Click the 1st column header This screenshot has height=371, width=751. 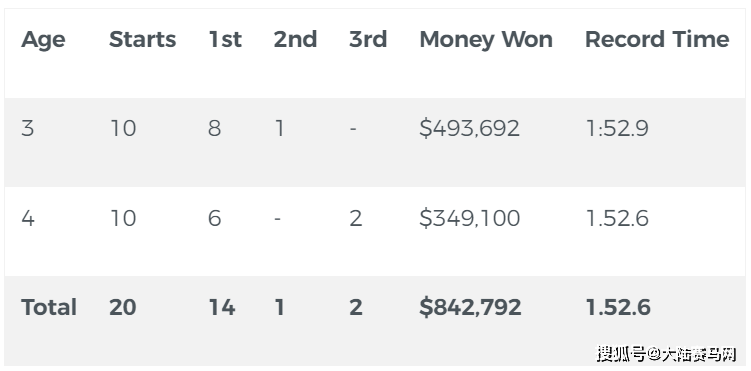(225, 39)
